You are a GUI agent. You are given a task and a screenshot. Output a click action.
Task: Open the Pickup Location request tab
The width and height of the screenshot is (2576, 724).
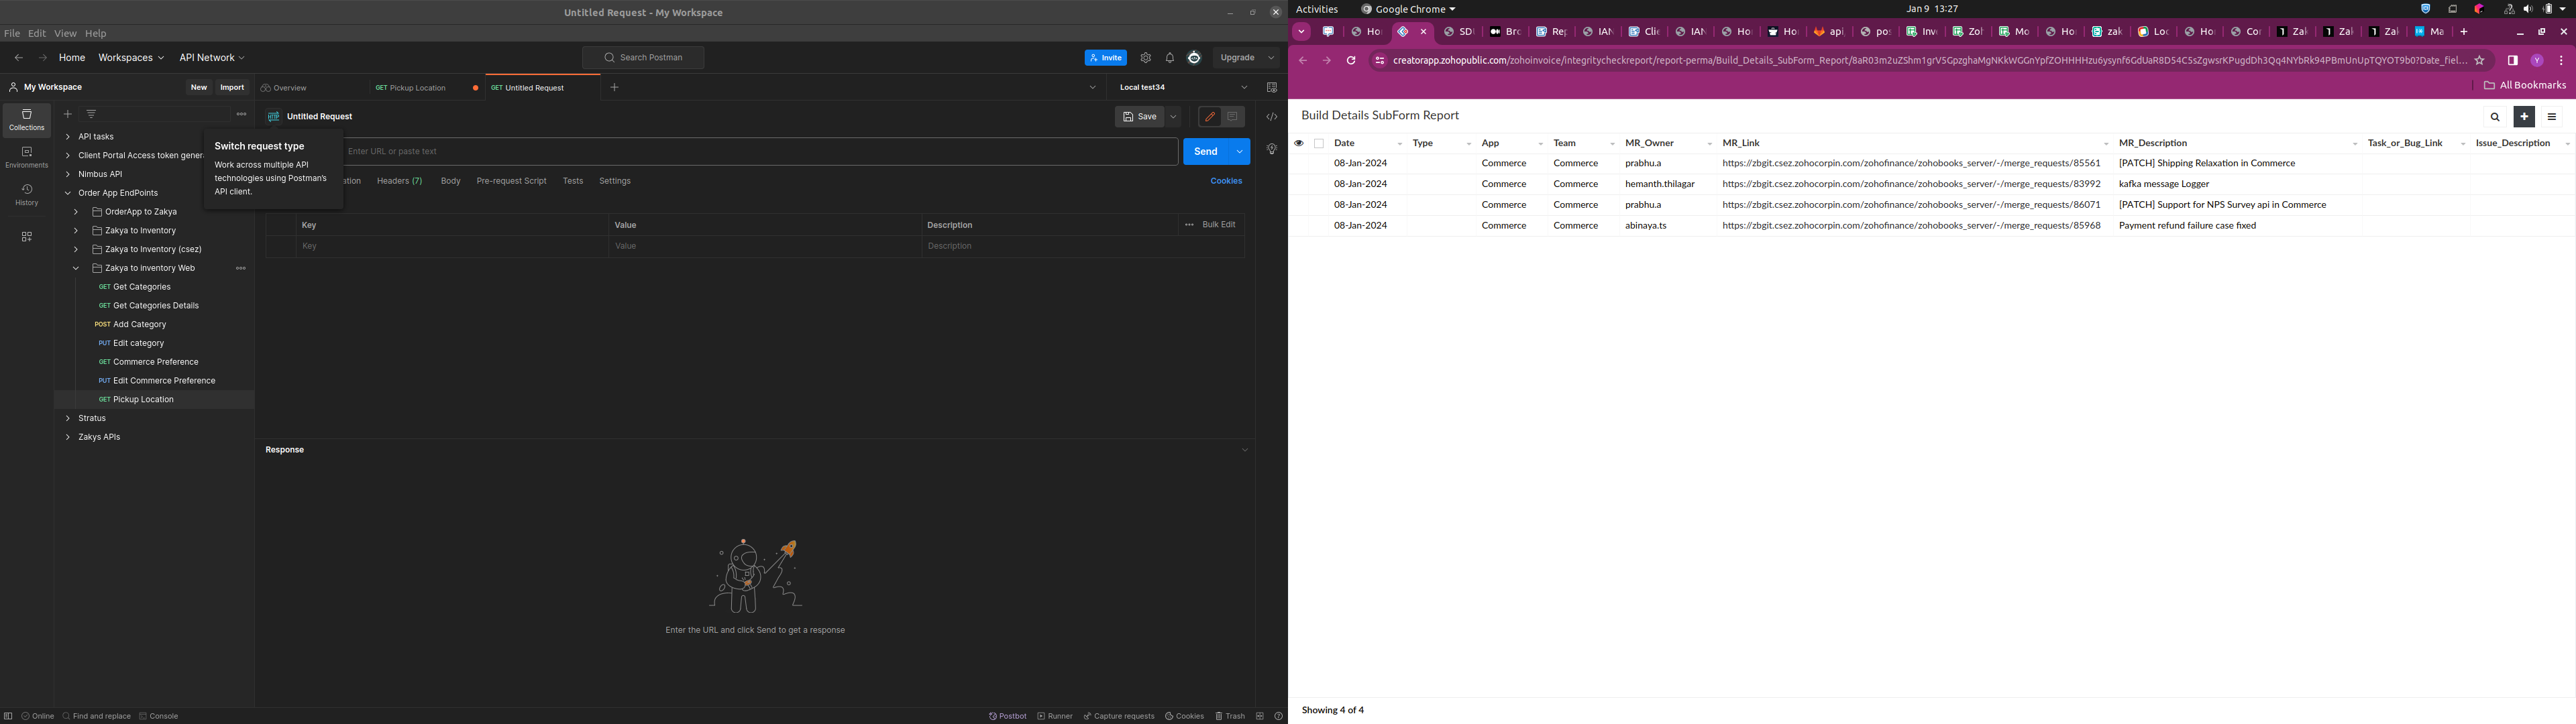(416, 88)
